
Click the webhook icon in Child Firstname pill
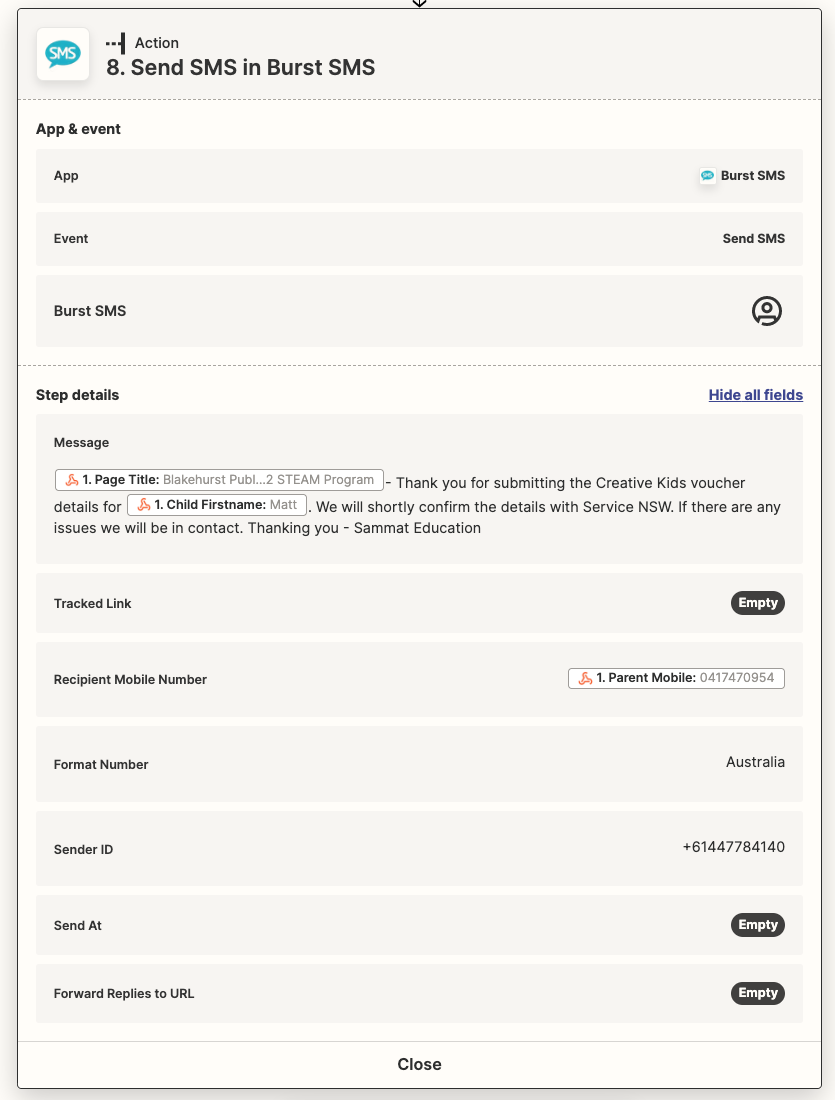144,504
